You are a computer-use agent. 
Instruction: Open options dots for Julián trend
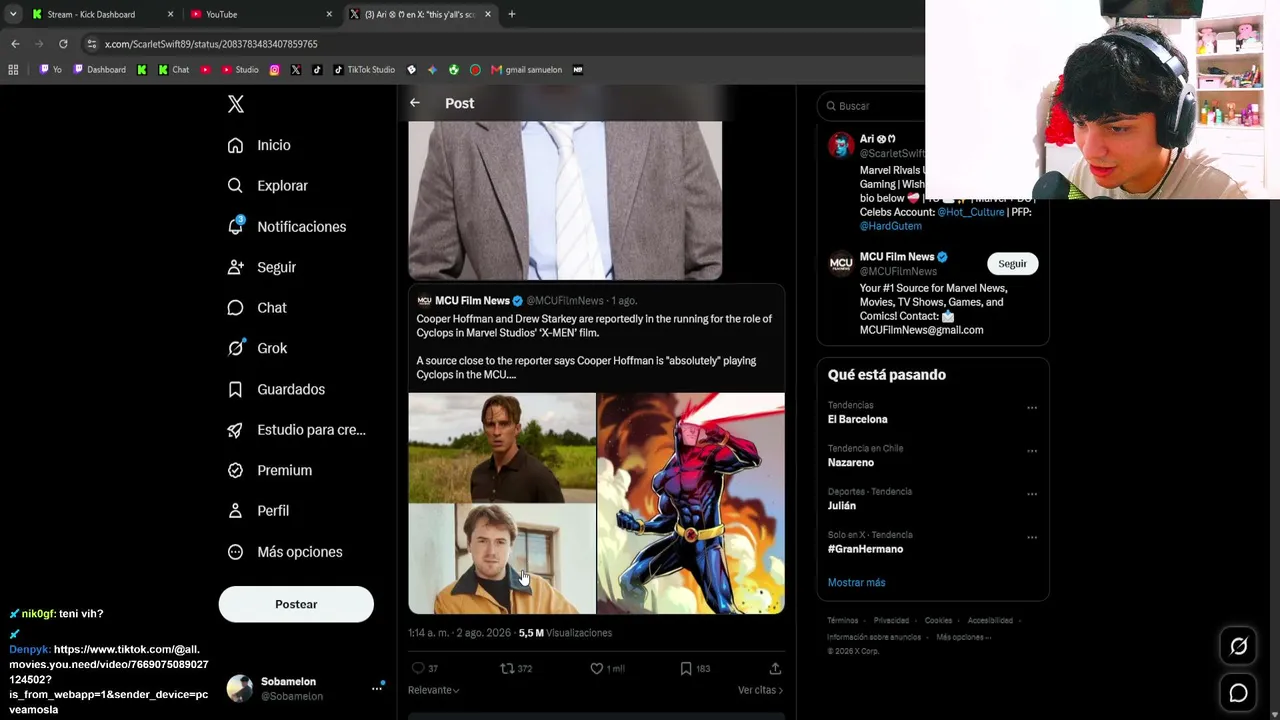[x=1032, y=494]
